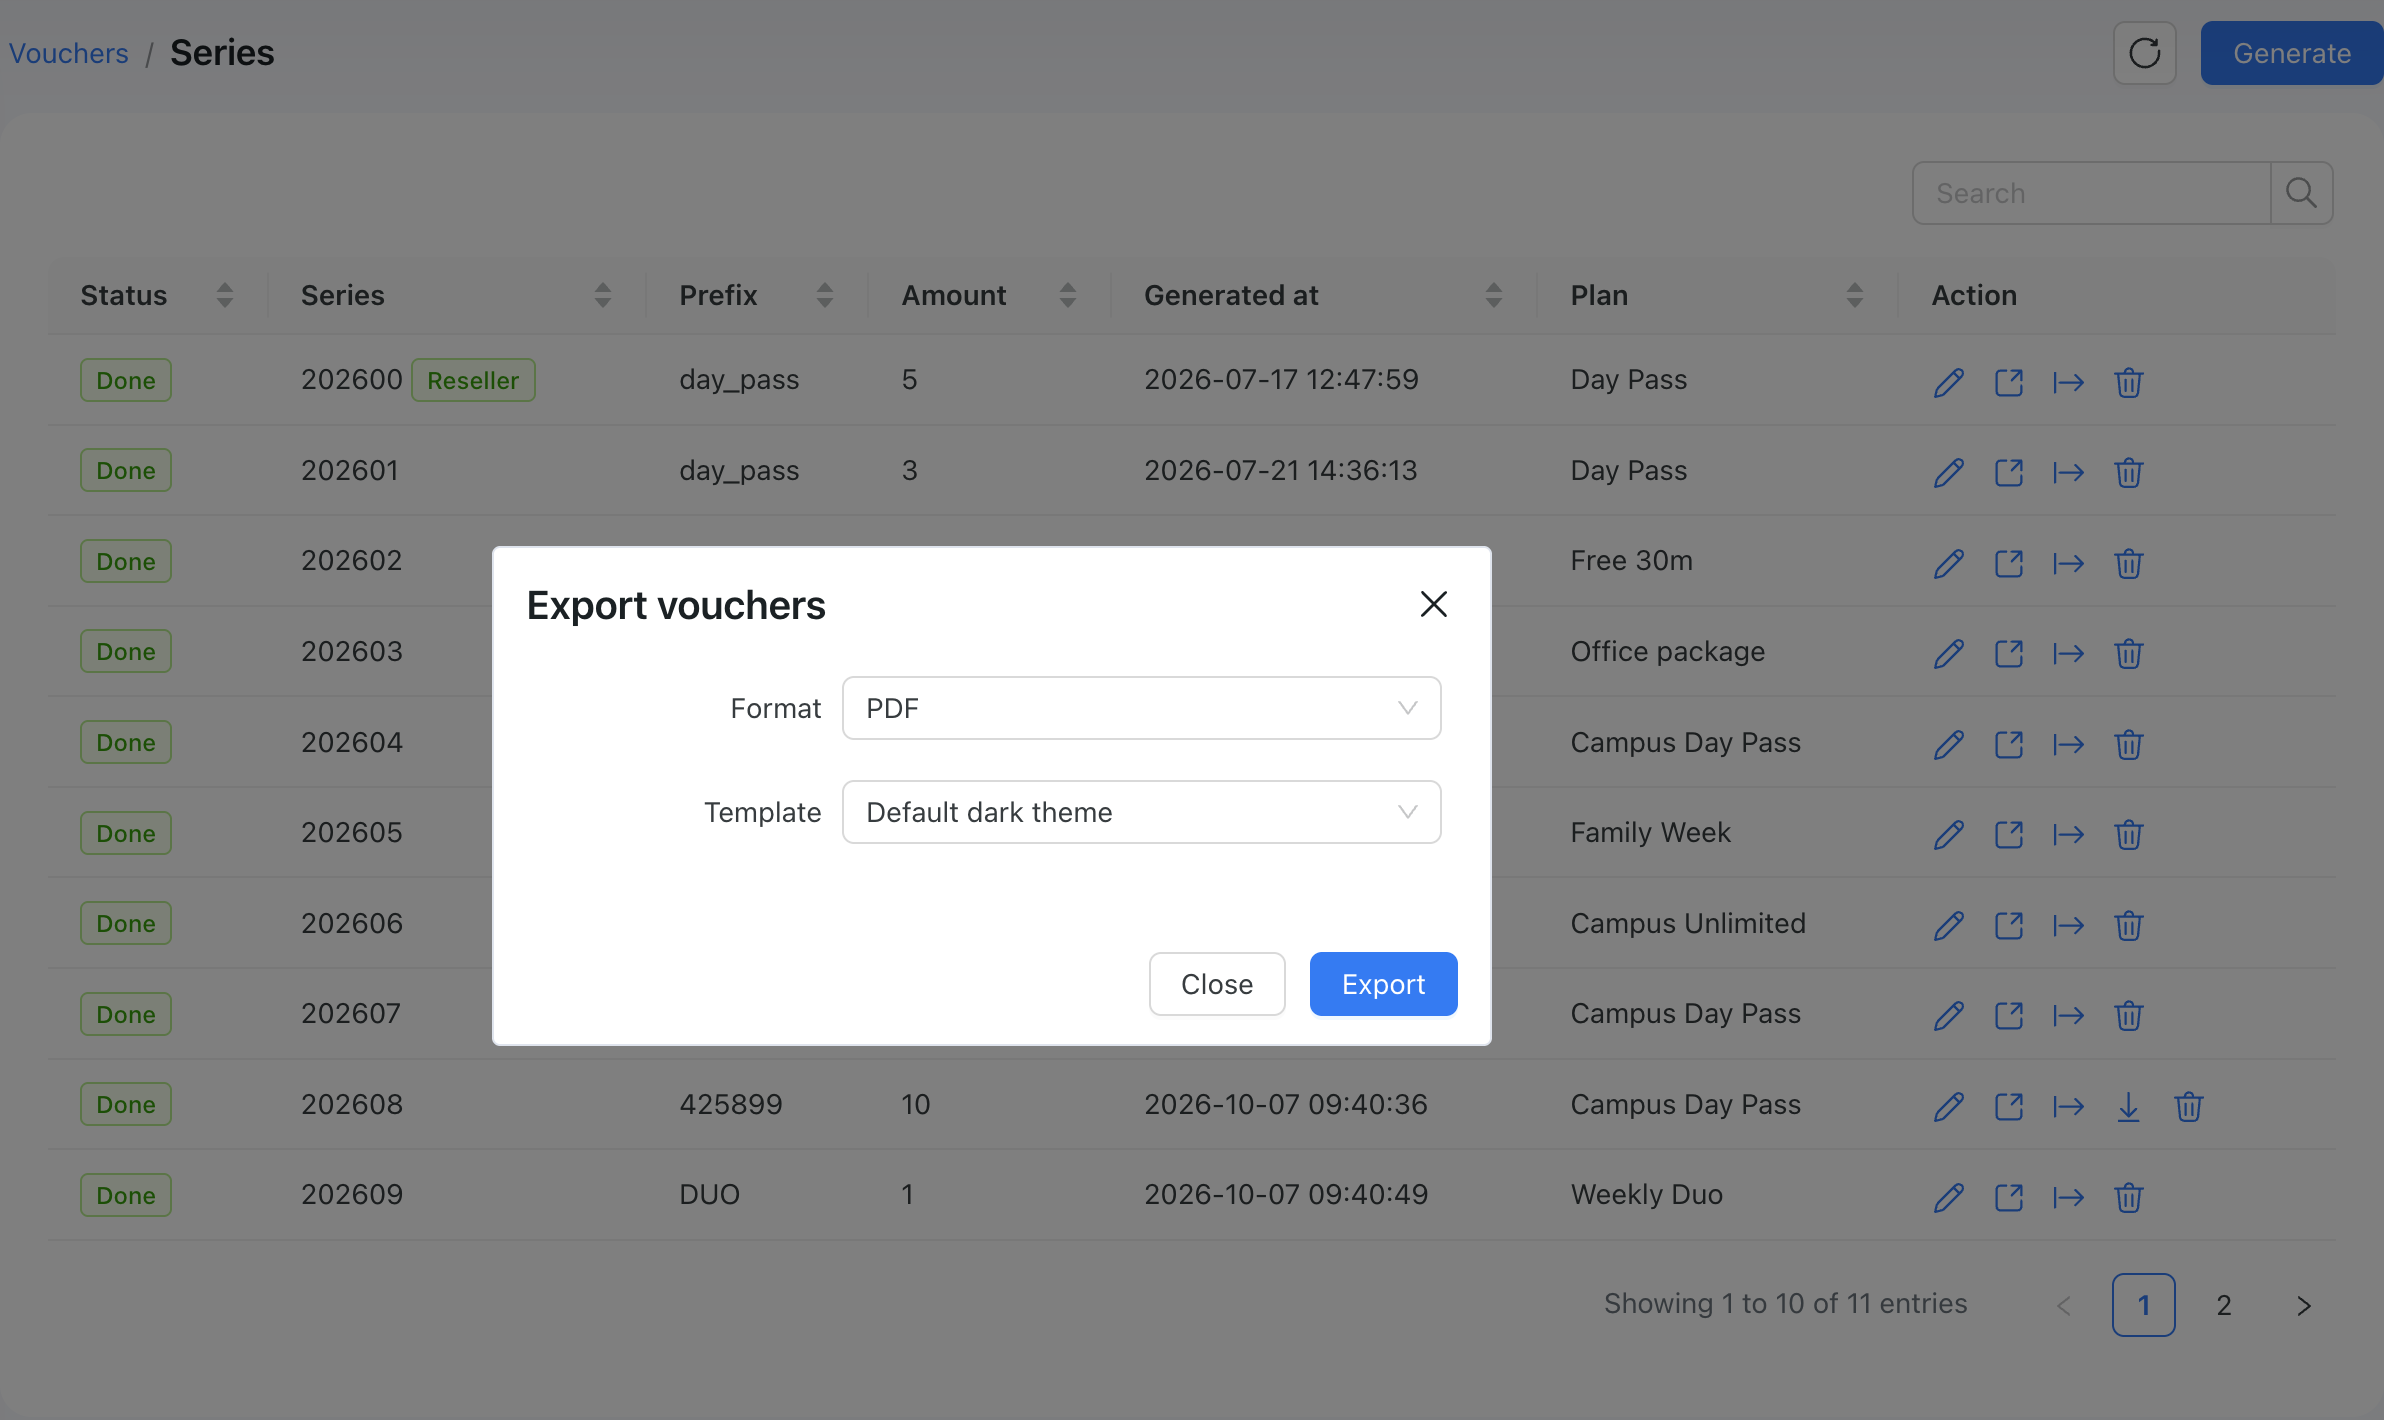Download series 202608 with the download icon
This screenshot has width=2384, height=1420.
pyautogui.click(x=2129, y=1106)
